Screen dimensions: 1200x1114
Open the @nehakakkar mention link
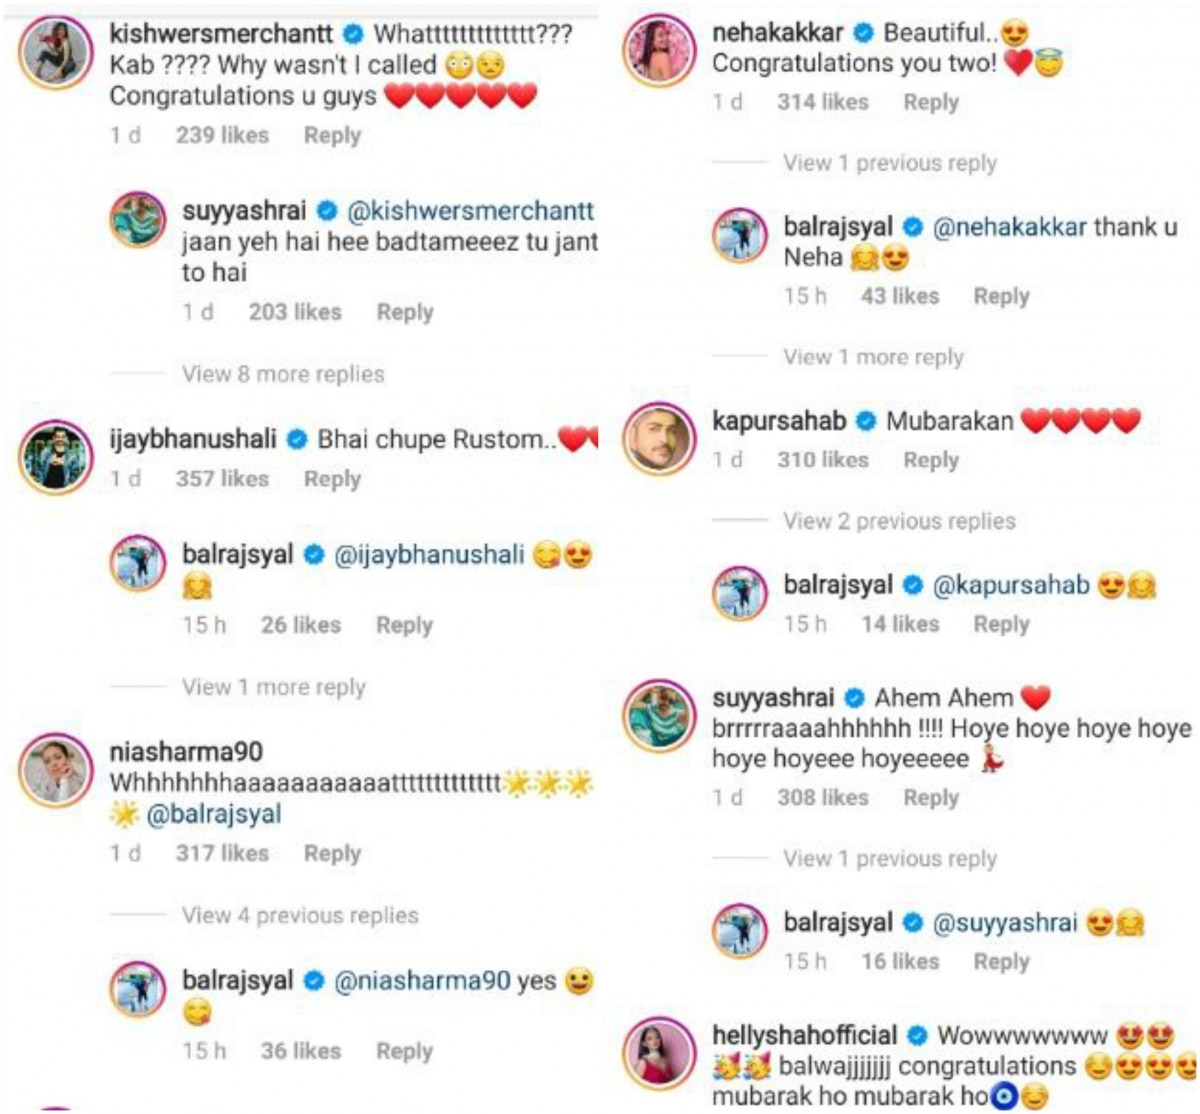pos(1009,227)
